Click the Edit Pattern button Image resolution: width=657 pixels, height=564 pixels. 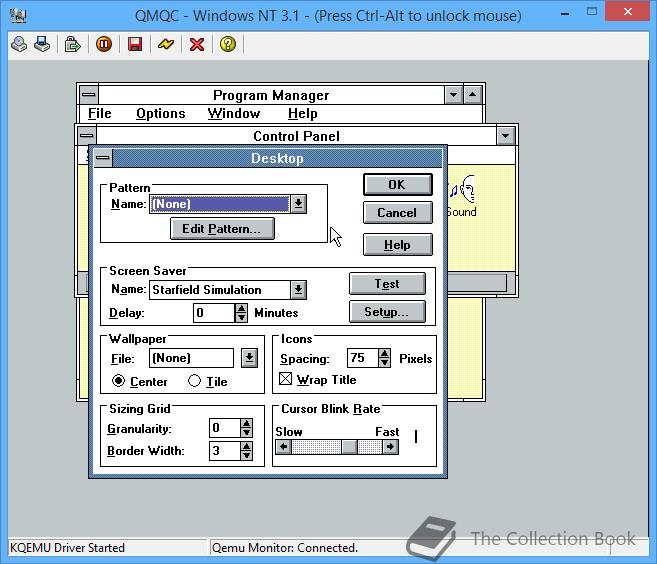tap(222, 229)
